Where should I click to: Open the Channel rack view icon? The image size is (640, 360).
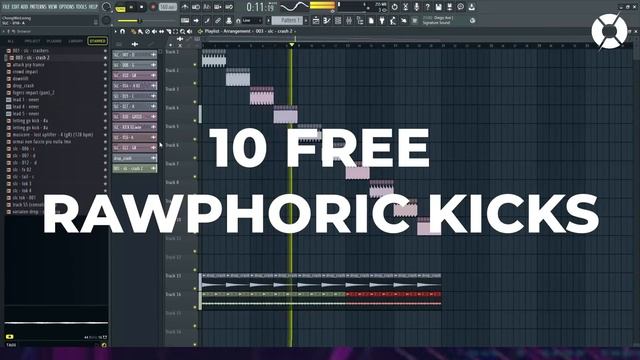(x=338, y=20)
